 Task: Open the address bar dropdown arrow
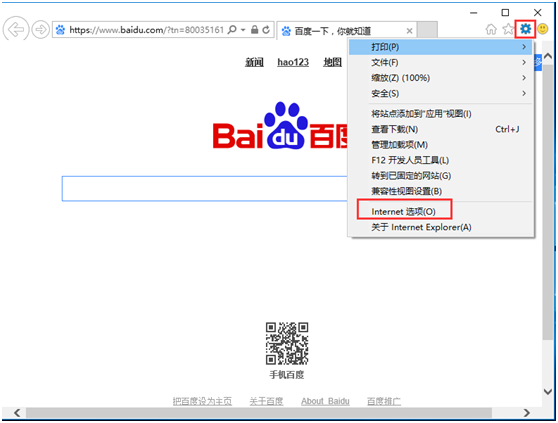click(243, 30)
